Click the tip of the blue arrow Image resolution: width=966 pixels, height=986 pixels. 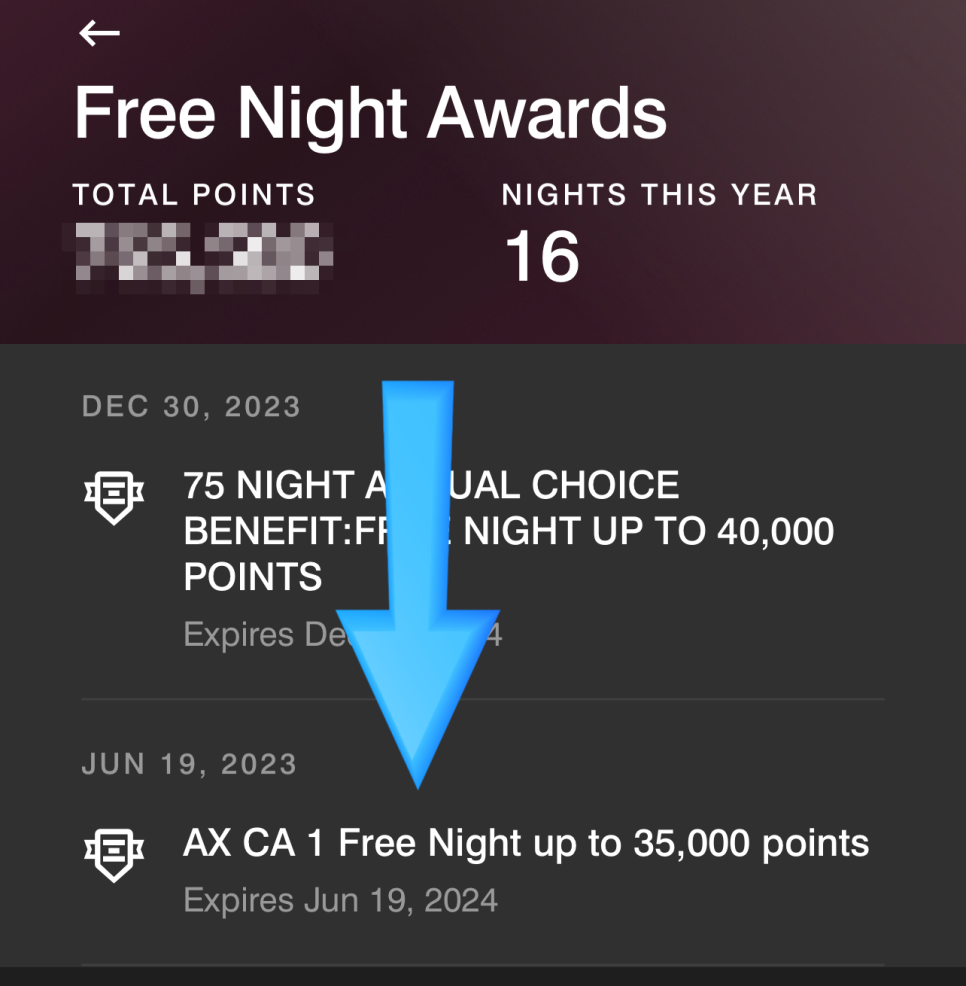tap(418, 780)
